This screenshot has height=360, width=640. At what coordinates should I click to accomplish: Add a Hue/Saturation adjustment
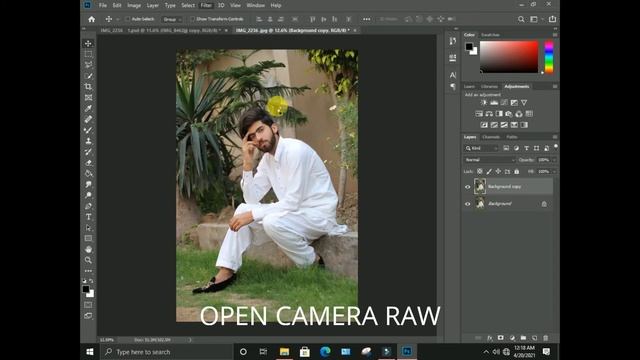tap(479, 114)
